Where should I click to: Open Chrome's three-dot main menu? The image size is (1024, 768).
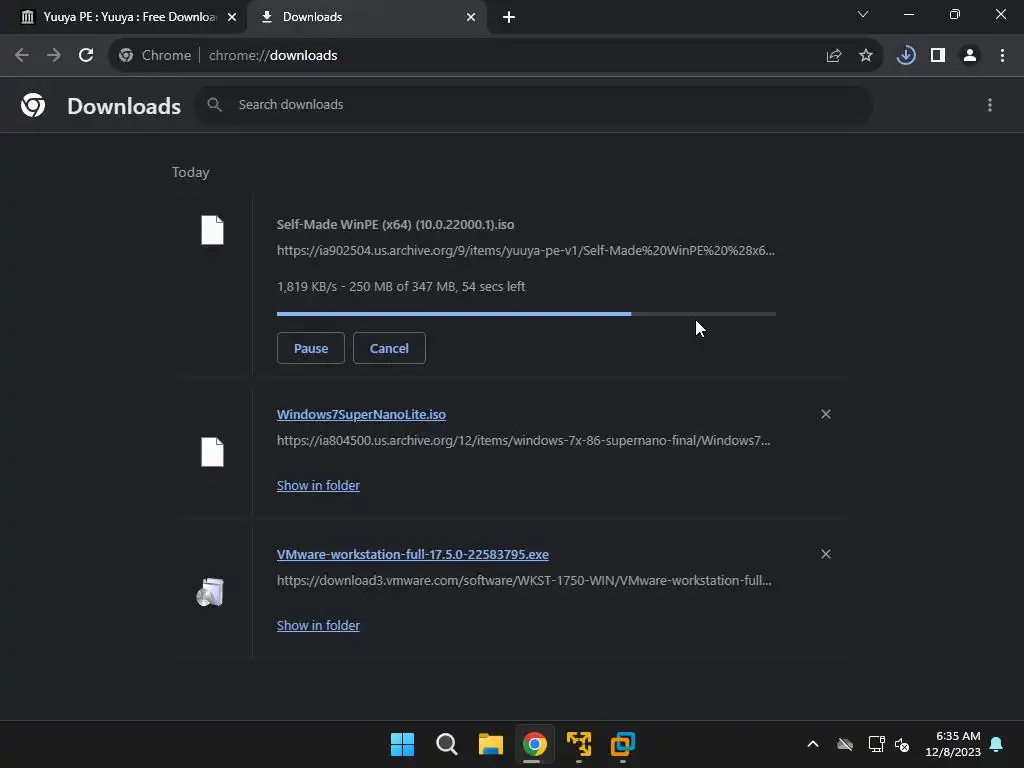pos(1002,56)
